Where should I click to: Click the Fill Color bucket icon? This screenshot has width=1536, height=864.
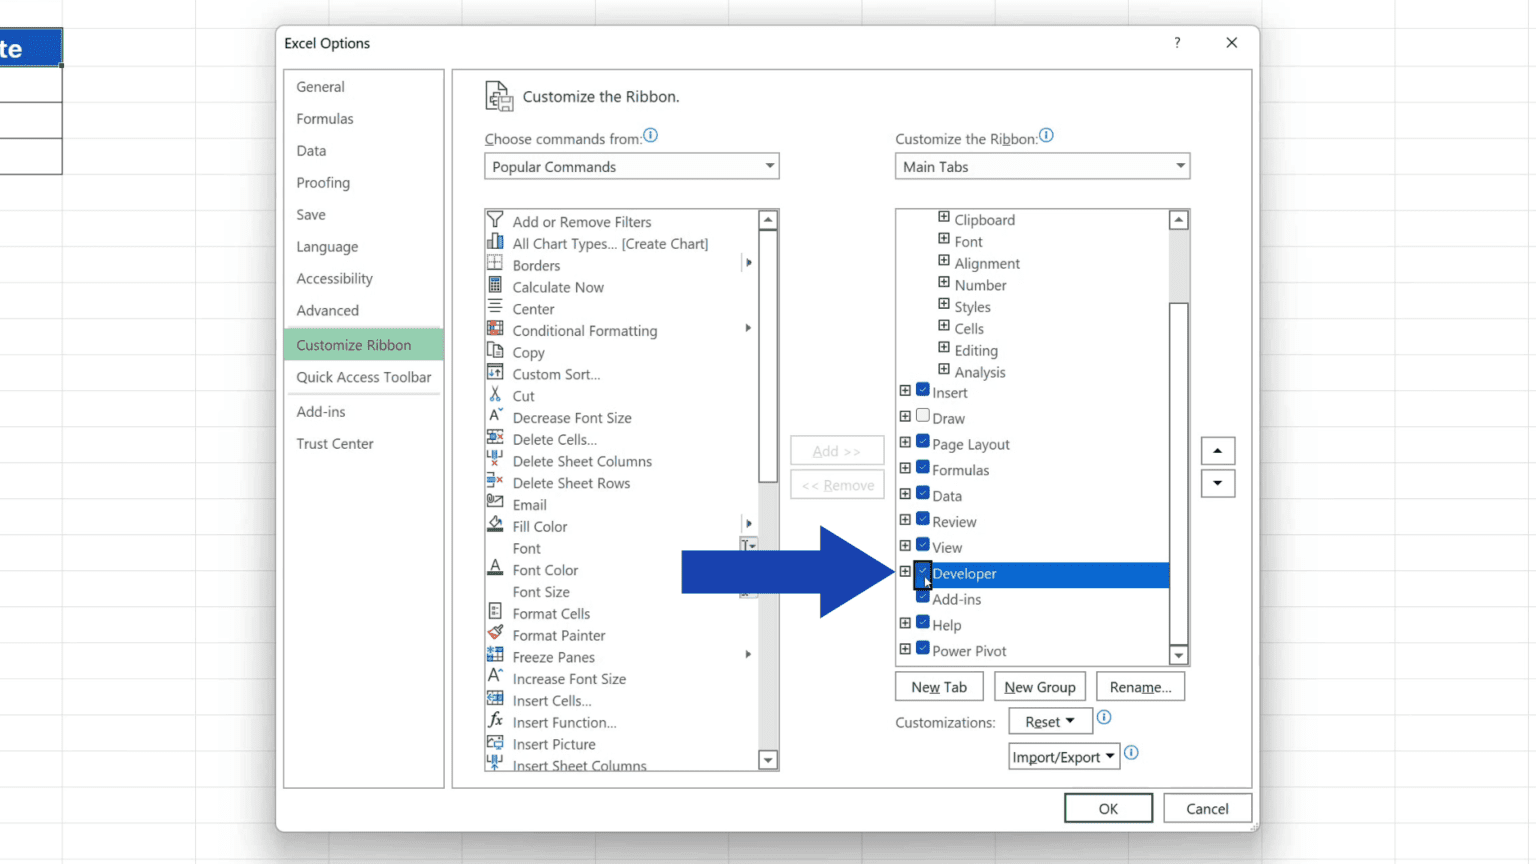click(495, 525)
